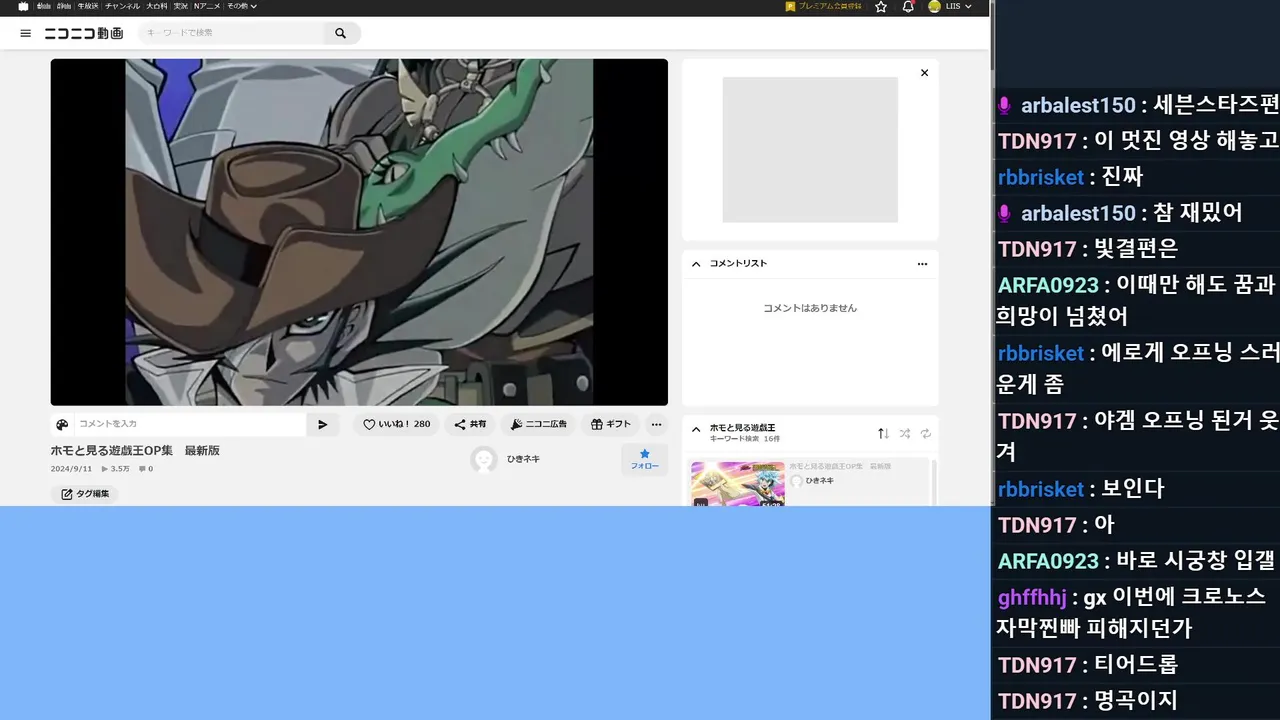The width and height of the screenshot is (1280, 720).
Task: Click the ニコニコ広告 button
Action: [538, 424]
